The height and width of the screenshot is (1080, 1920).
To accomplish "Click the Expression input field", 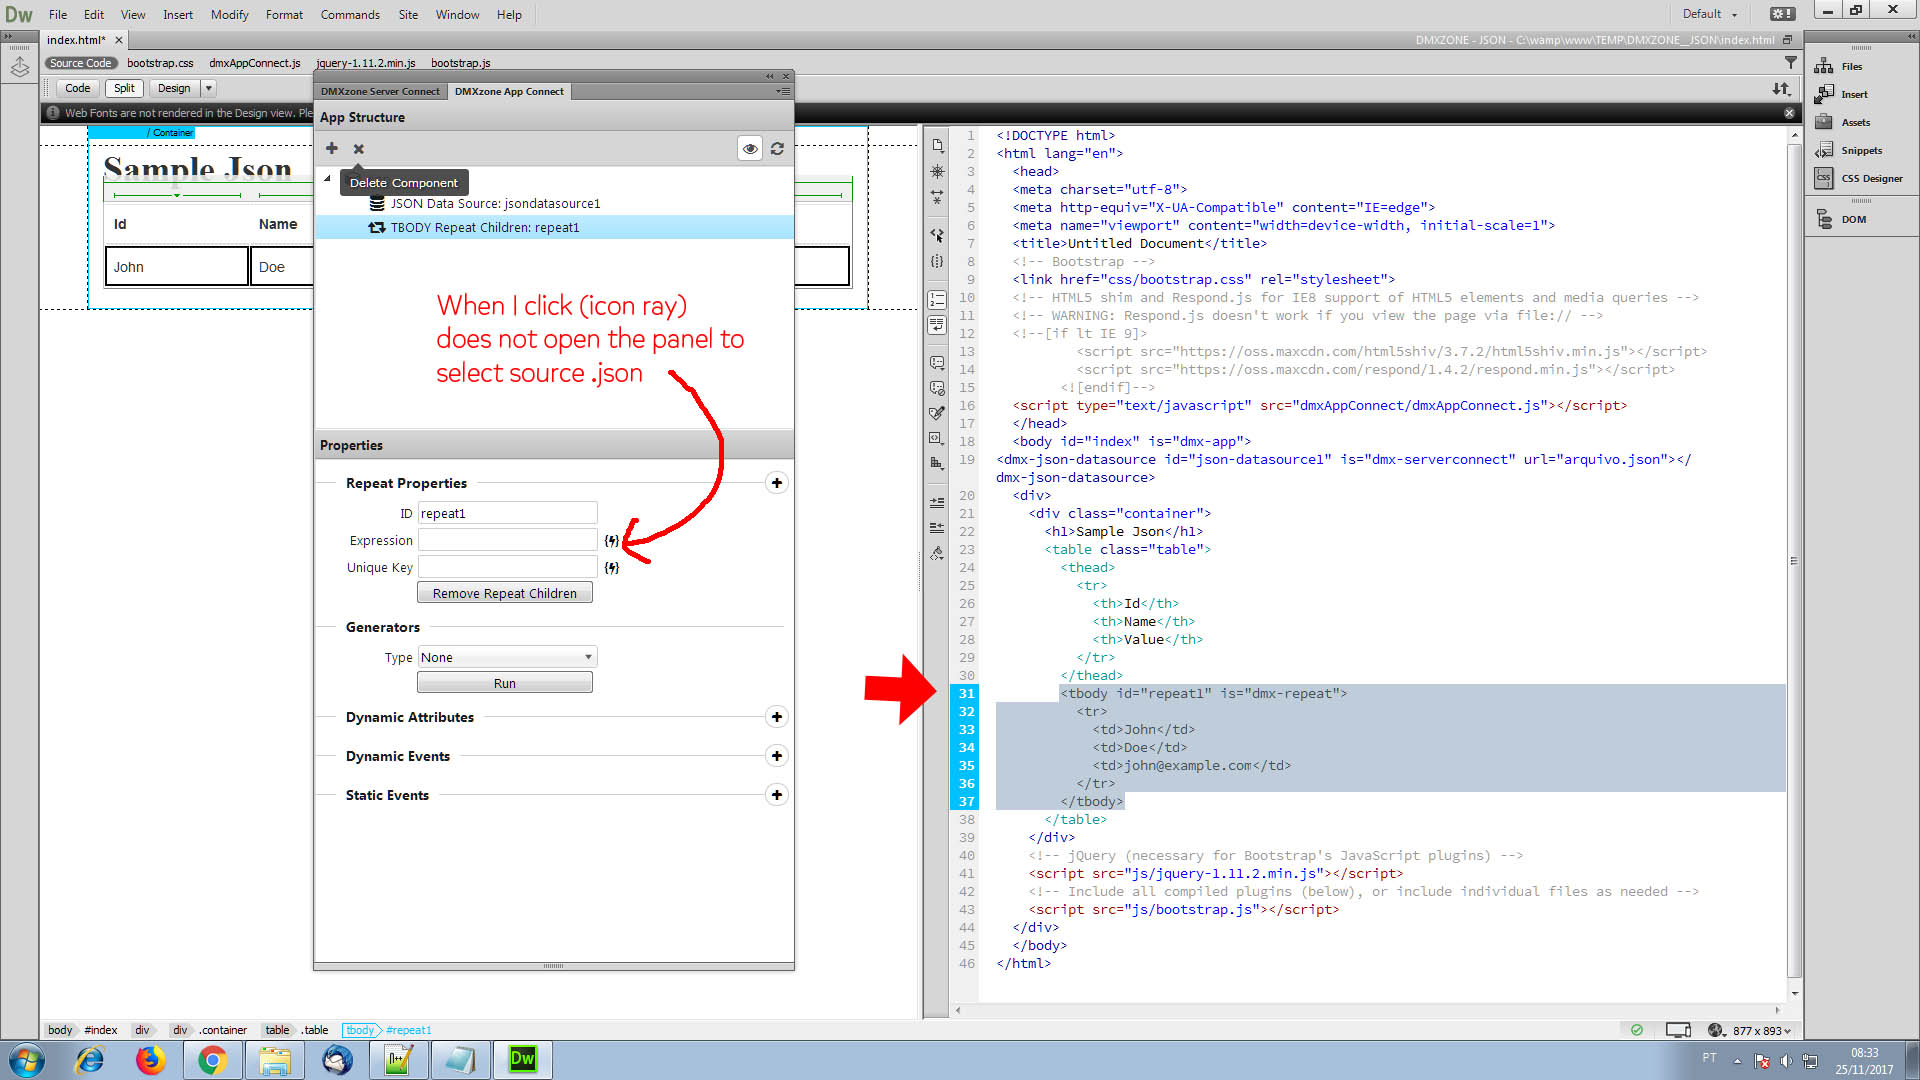I will [507, 540].
